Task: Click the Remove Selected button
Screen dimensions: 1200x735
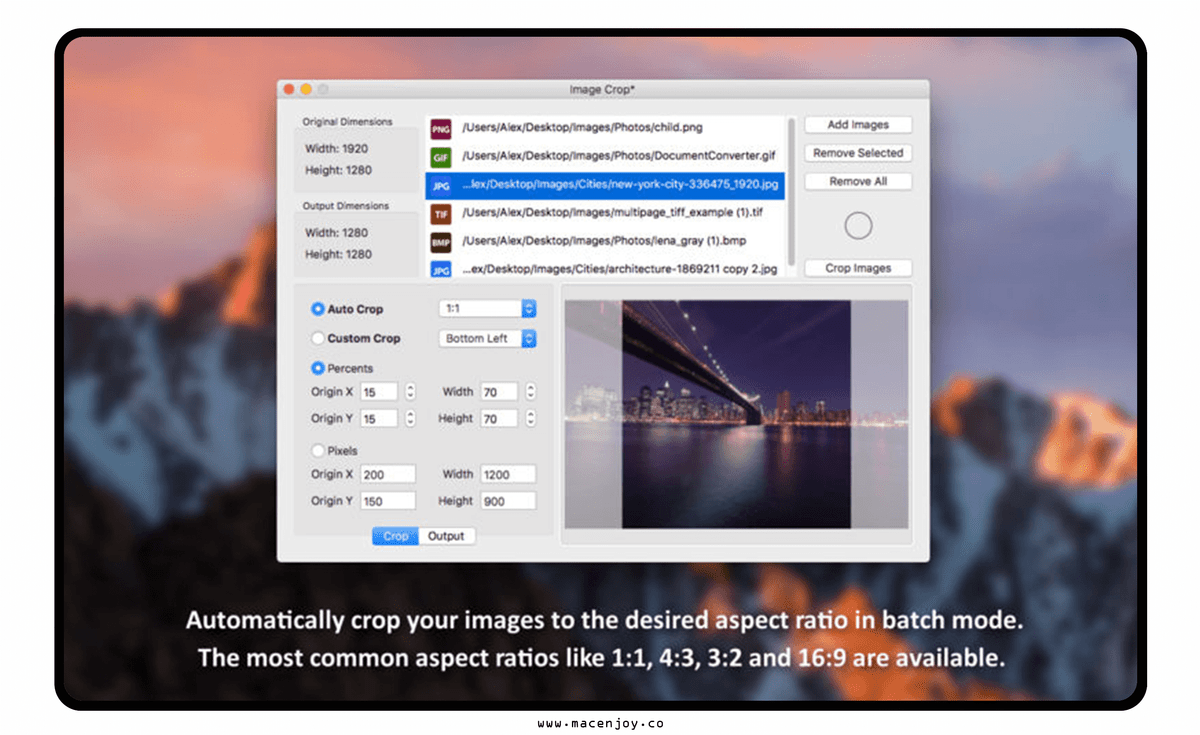Action: click(x=858, y=153)
